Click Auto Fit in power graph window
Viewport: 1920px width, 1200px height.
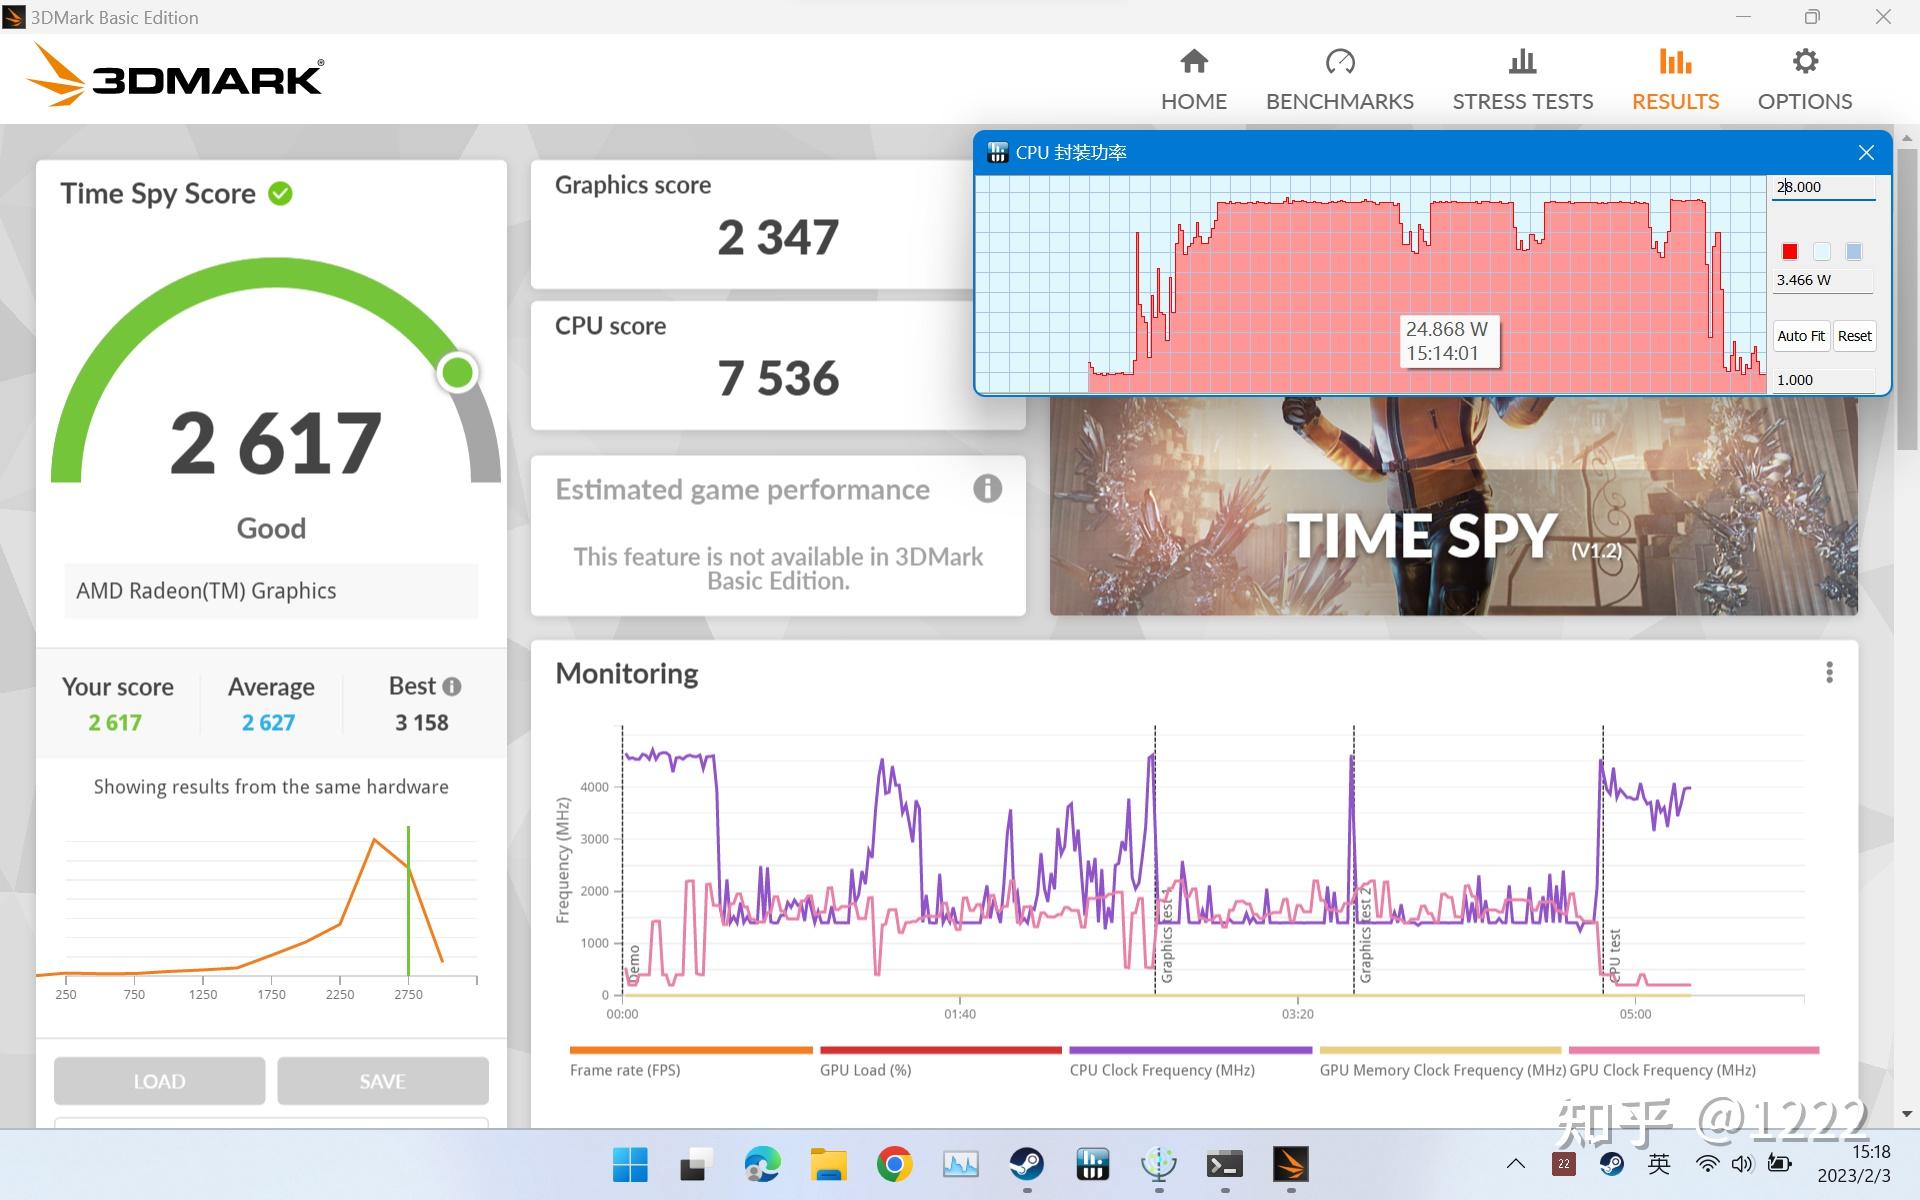(x=1801, y=336)
